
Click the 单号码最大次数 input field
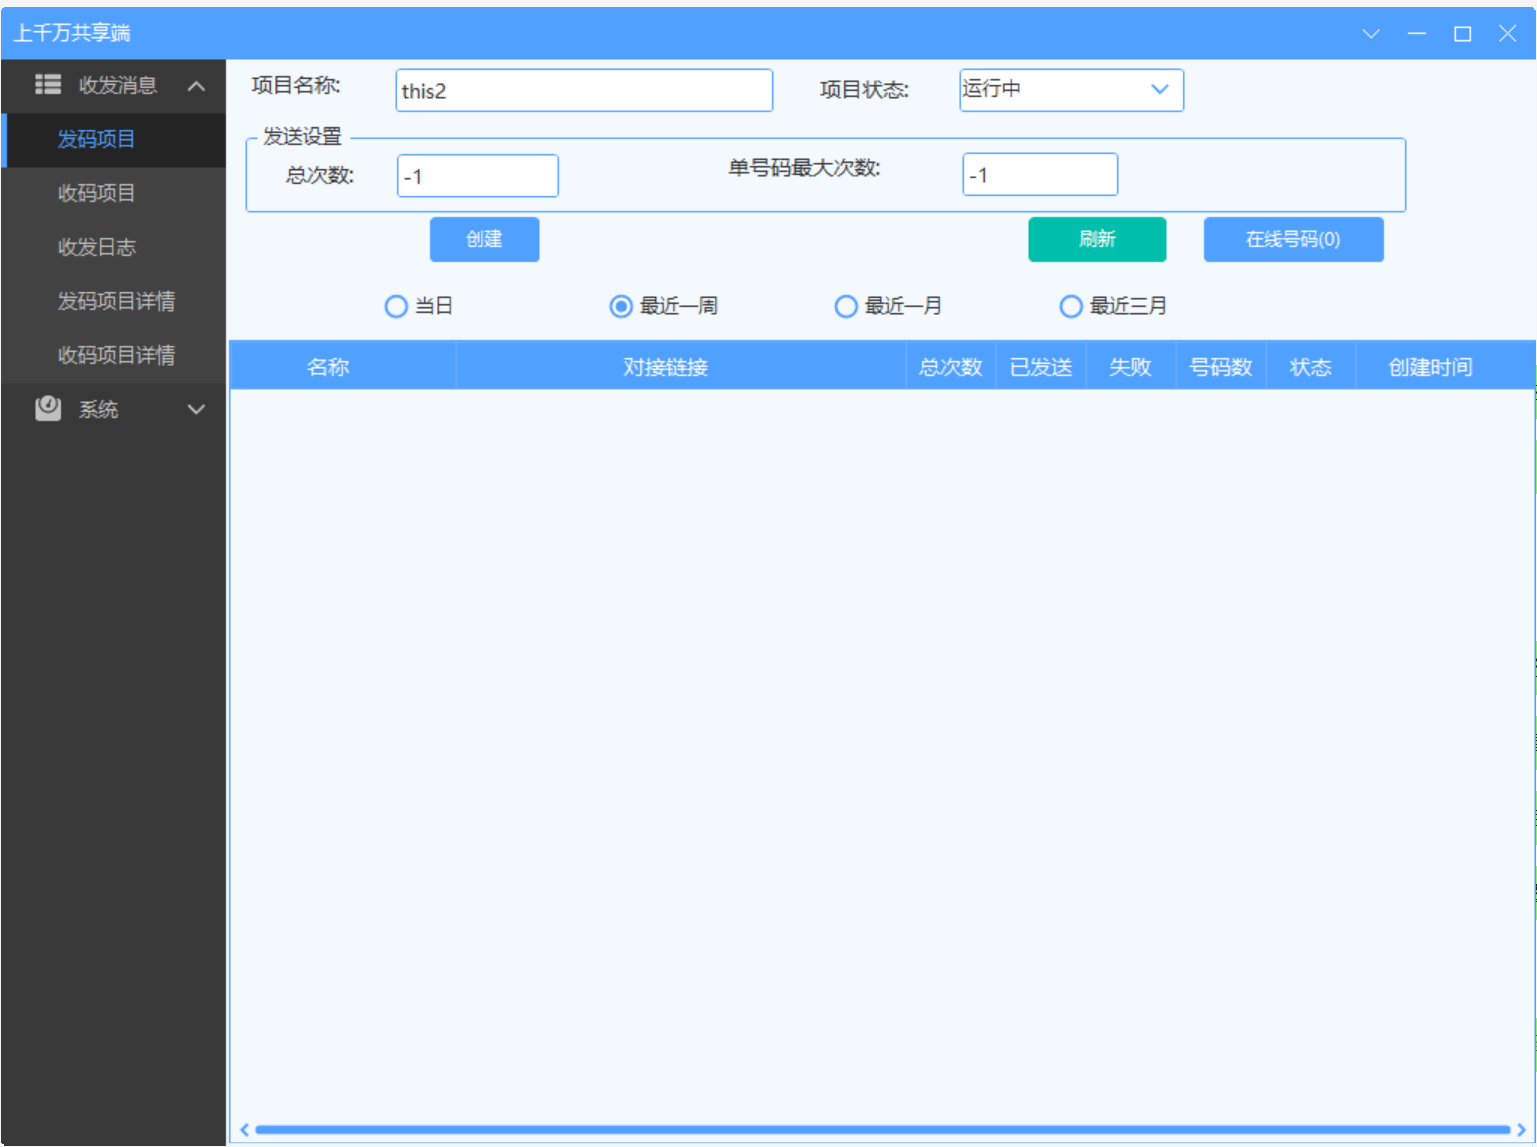tap(1040, 174)
